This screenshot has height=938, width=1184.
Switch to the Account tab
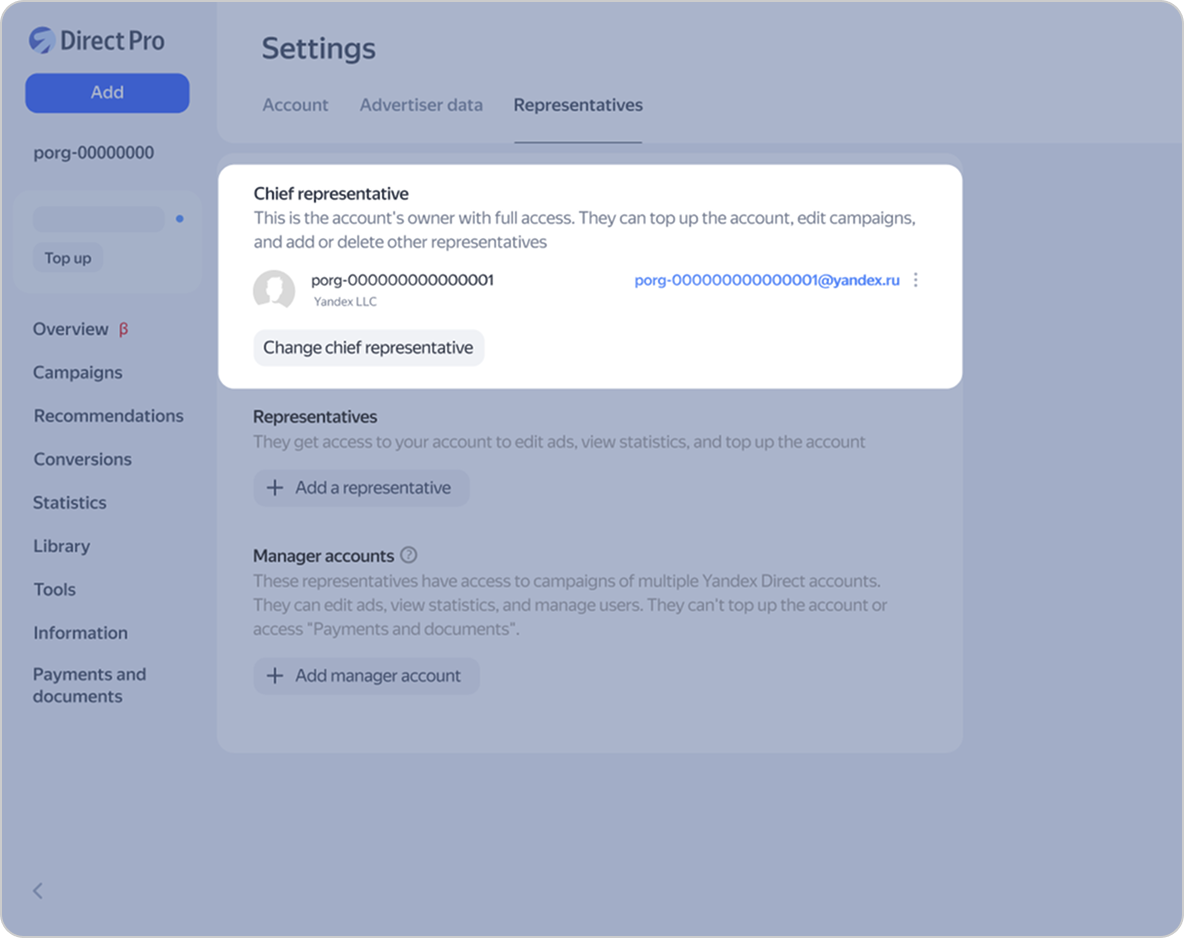(x=295, y=105)
